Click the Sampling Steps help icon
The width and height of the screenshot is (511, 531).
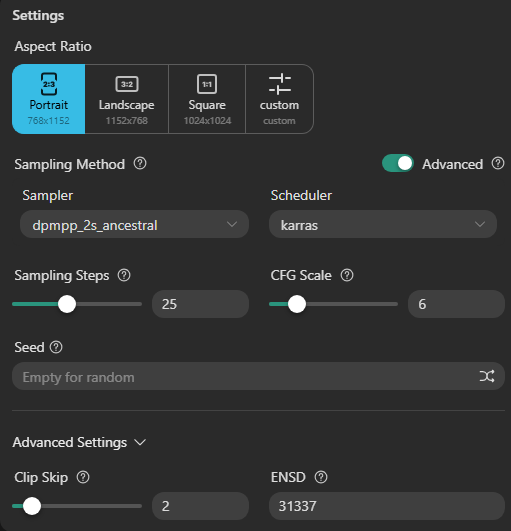coord(124,275)
